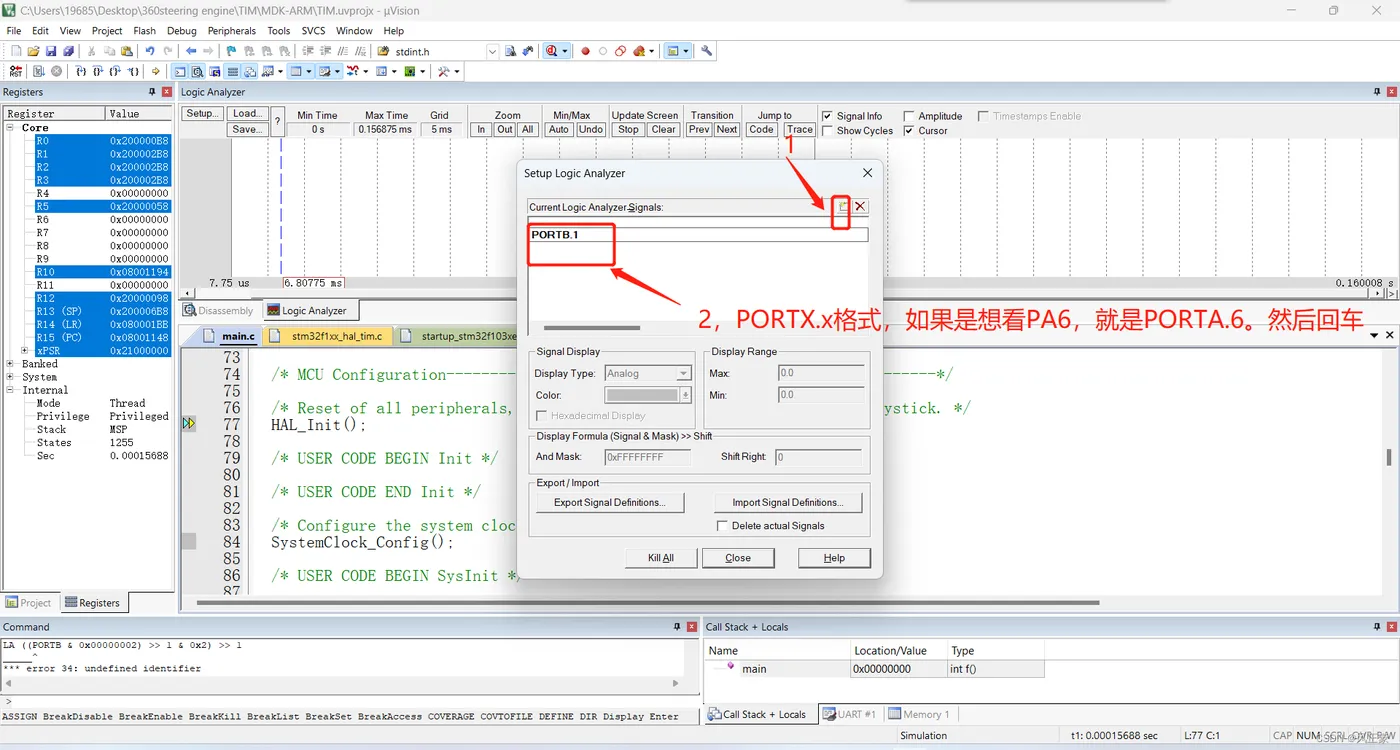
Task: Click Import Signal Definitions button
Action: click(787, 502)
